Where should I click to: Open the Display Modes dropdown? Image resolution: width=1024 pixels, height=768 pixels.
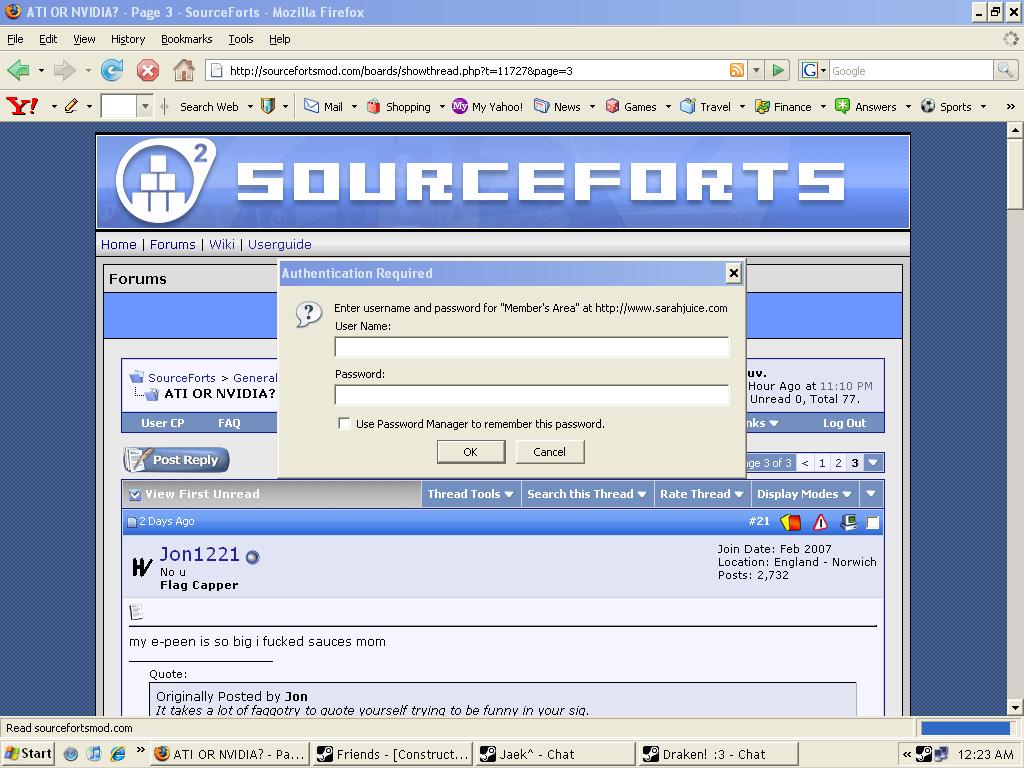pos(804,494)
